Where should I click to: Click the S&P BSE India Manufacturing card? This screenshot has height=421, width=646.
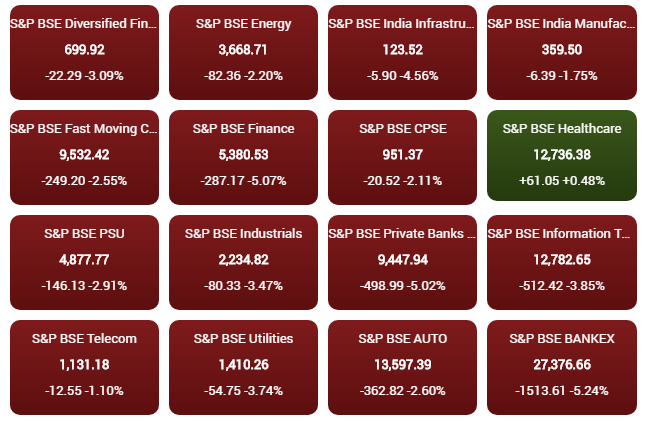[x=561, y=50]
